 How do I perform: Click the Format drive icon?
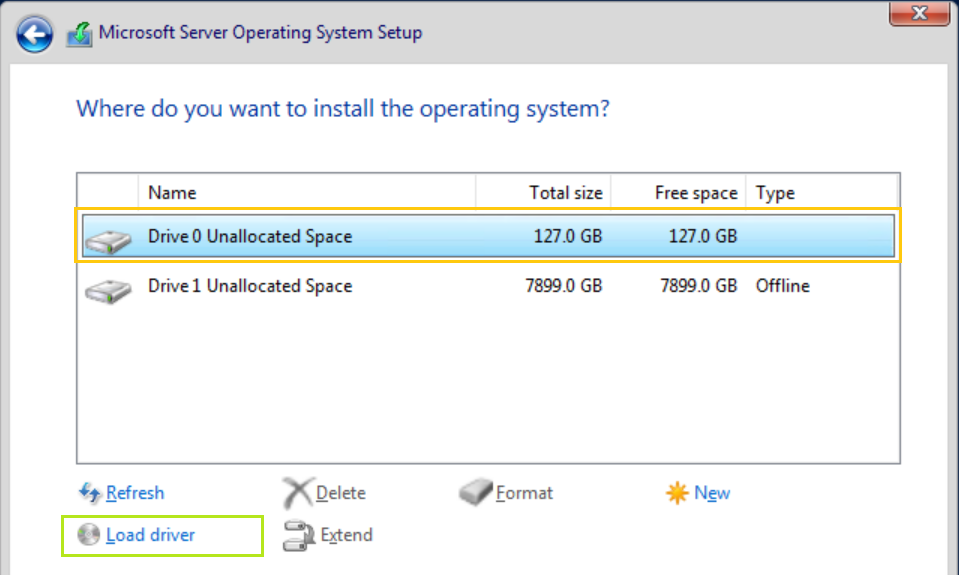476,493
